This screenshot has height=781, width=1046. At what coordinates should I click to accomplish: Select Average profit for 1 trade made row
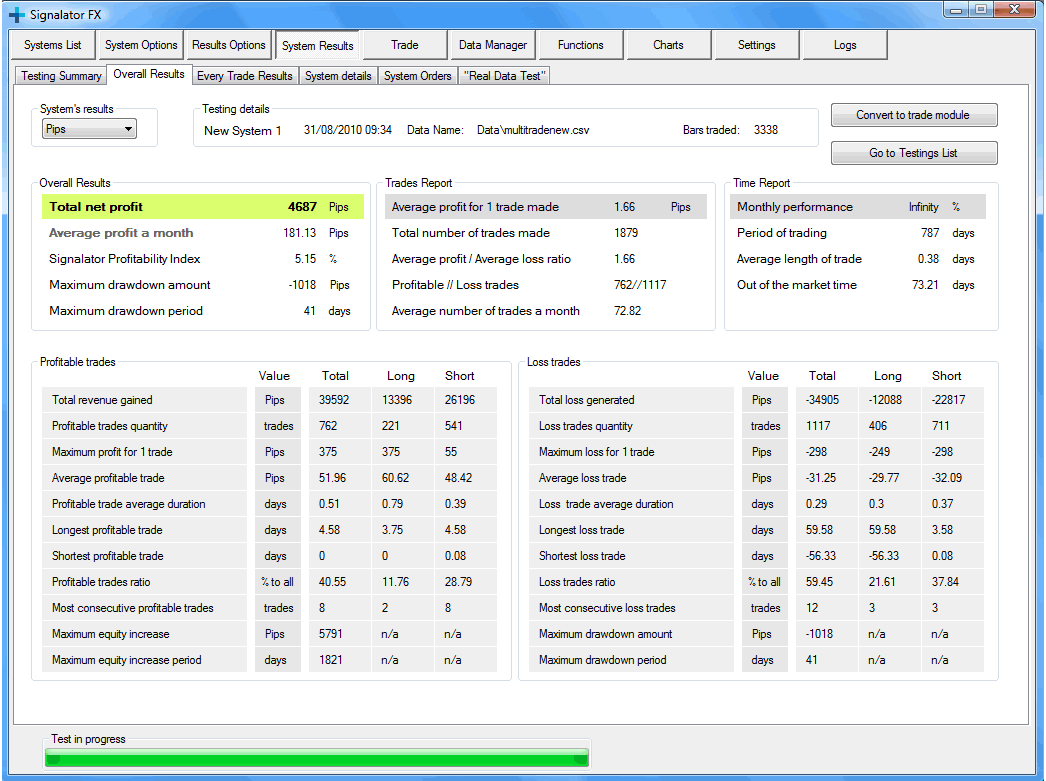coord(546,207)
